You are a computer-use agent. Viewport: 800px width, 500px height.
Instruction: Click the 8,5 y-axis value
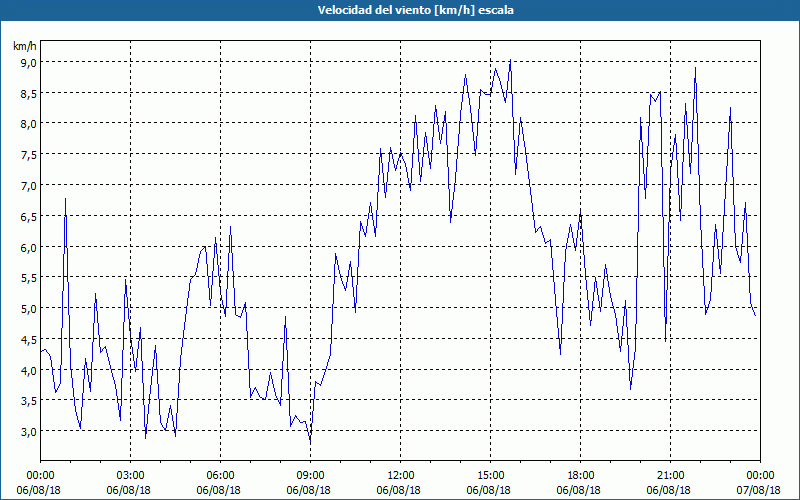(x=30, y=94)
